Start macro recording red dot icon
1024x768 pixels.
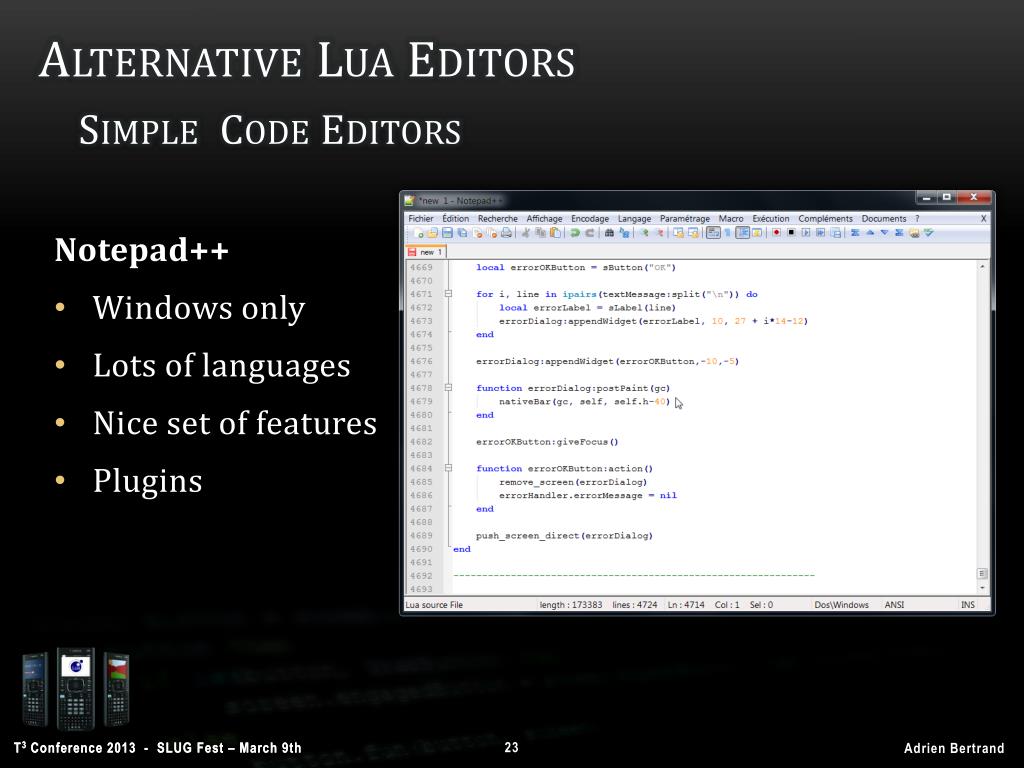776,232
